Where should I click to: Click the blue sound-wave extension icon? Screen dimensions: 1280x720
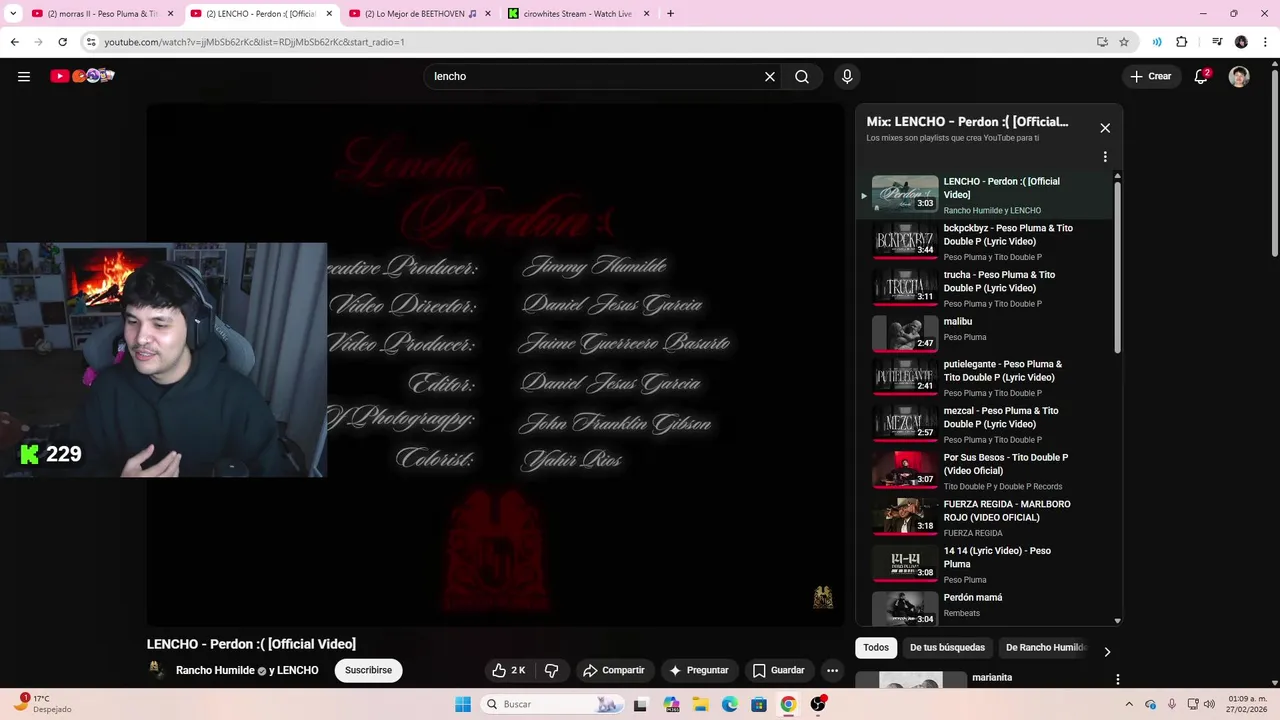pos(1157,42)
